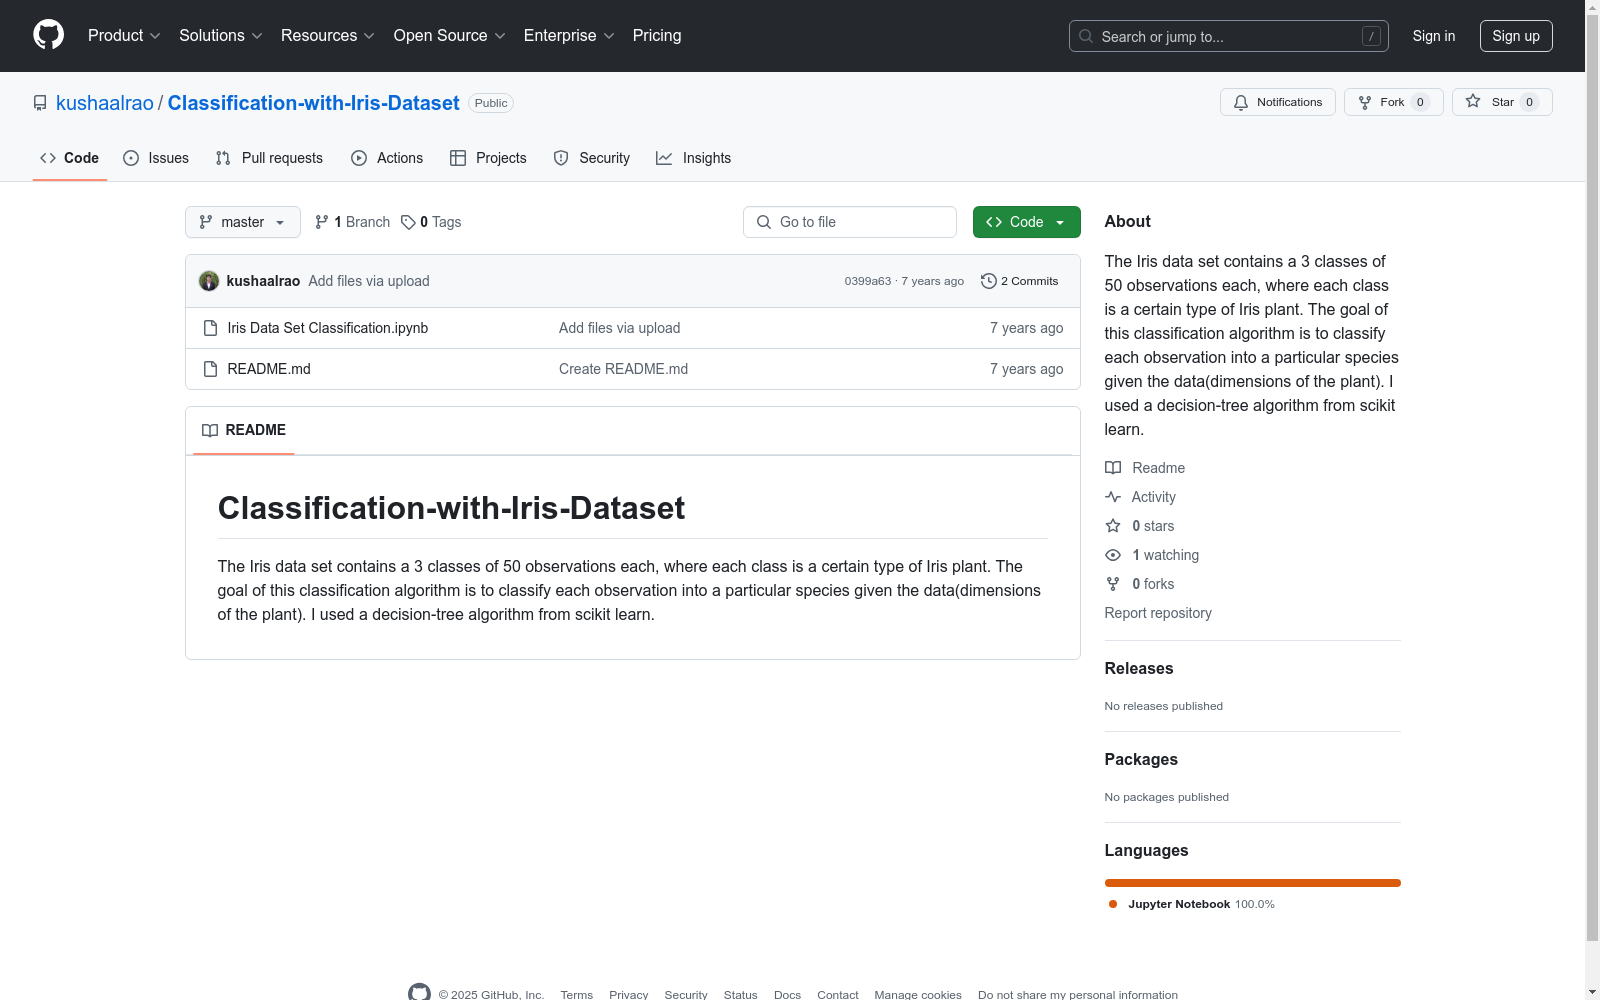Click Report repository

coord(1158,613)
